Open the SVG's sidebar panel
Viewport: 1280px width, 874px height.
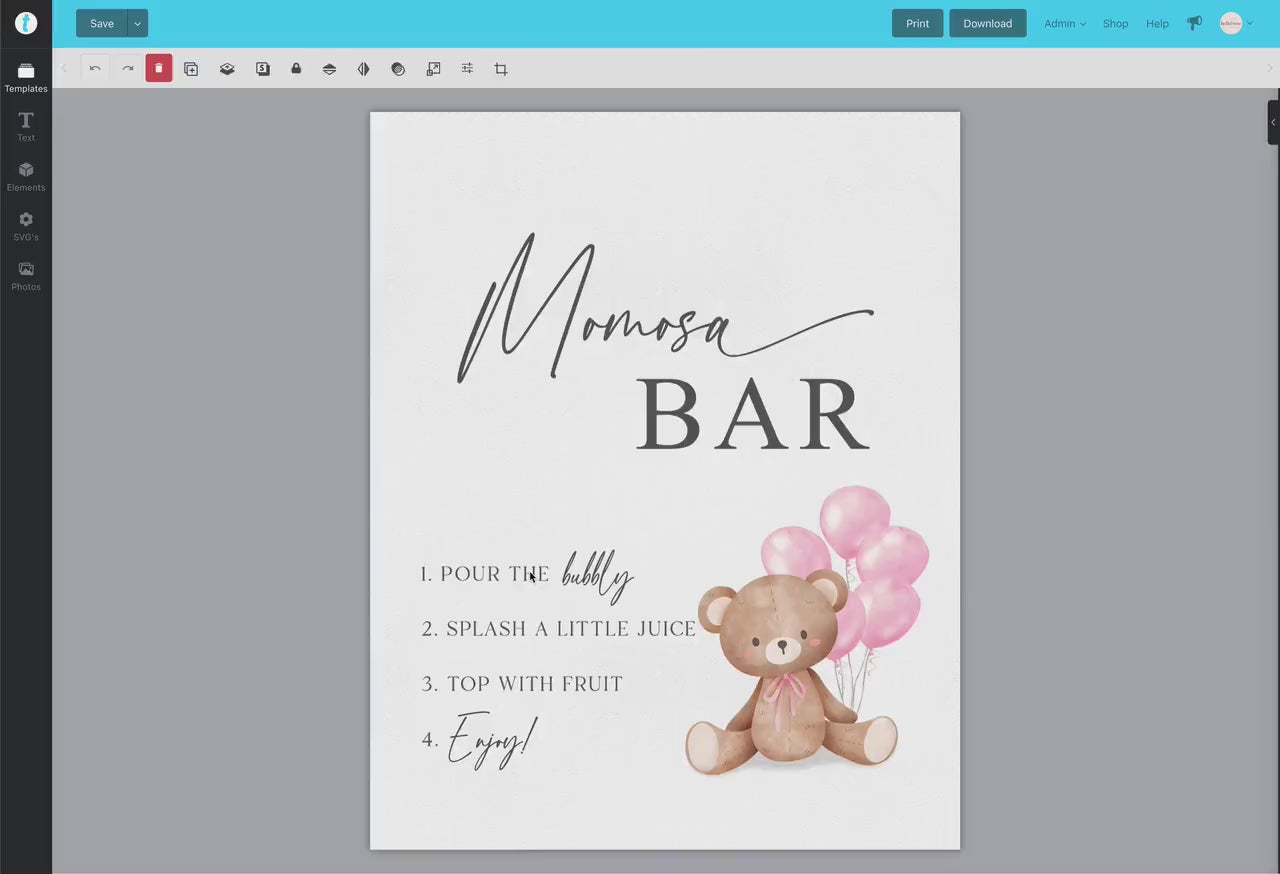(26, 227)
